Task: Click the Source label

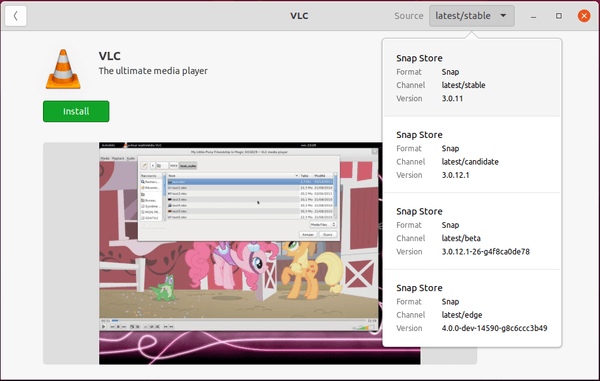Action: [409, 16]
